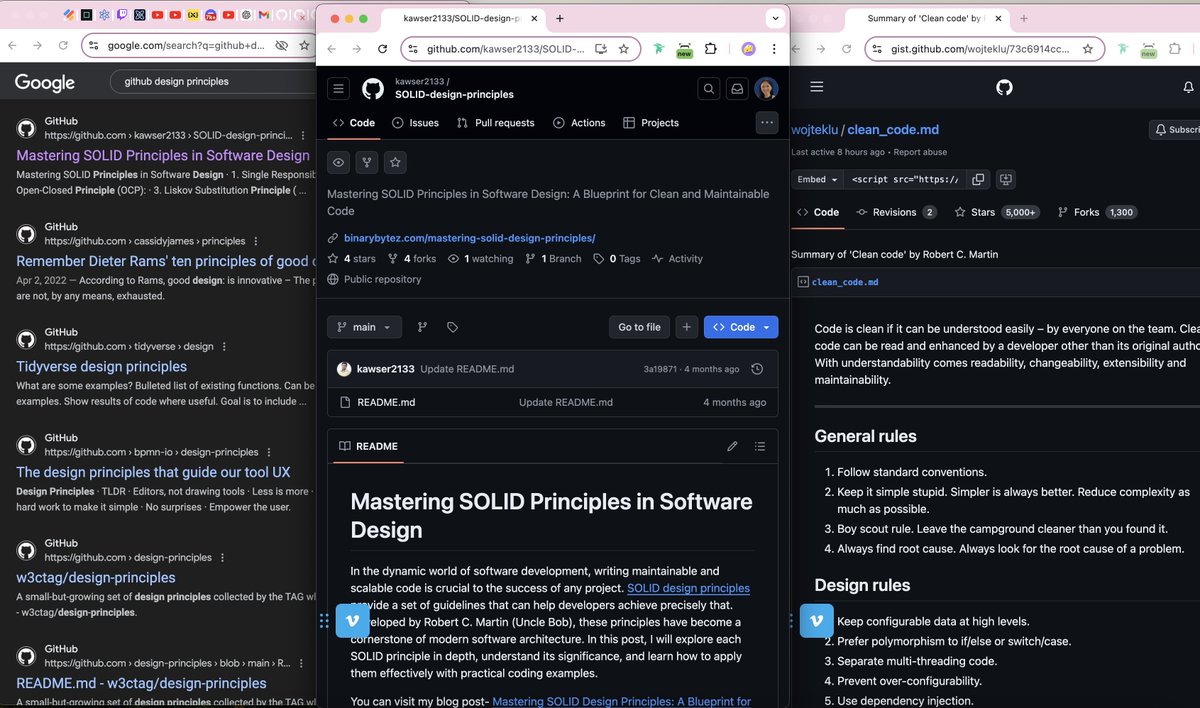Bookmark Google search page with star icon

pyautogui.click(x=305, y=45)
